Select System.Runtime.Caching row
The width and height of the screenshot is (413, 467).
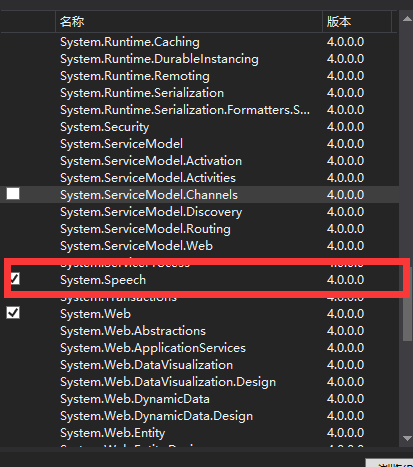point(199,42)
